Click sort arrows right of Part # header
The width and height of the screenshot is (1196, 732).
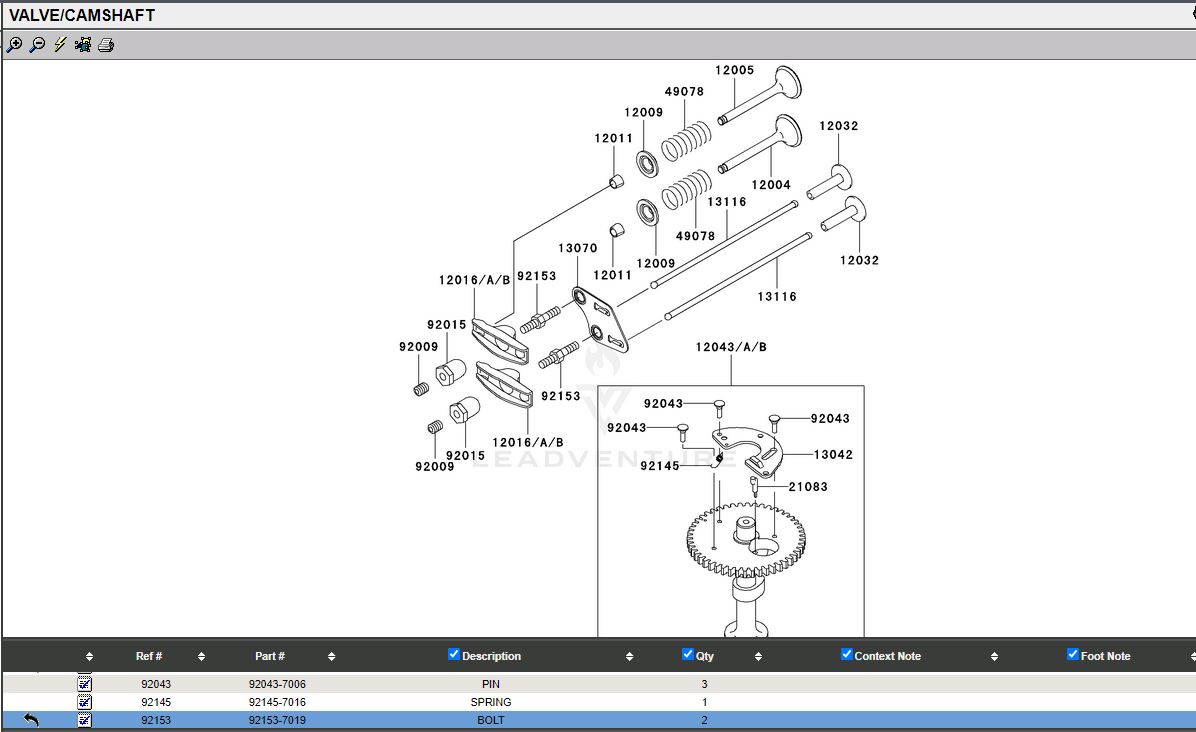click(x=331, y=657)
